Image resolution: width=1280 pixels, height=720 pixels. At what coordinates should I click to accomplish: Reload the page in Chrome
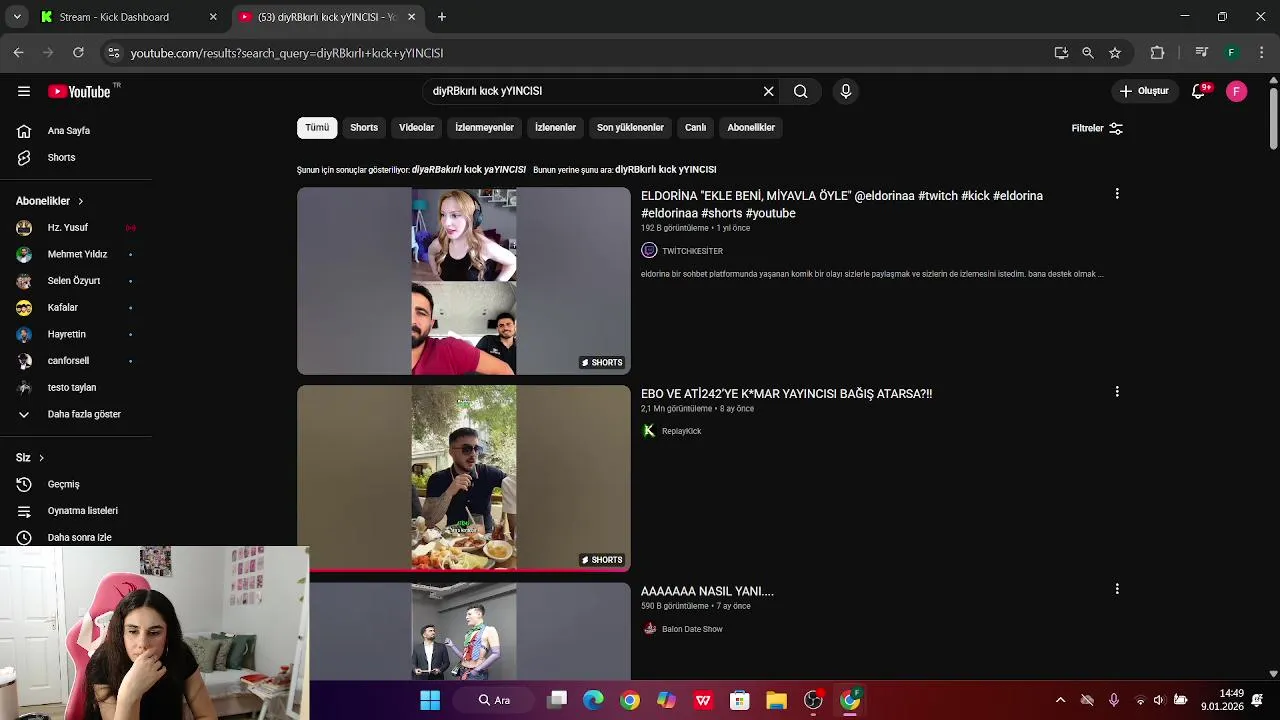point(78,53)
